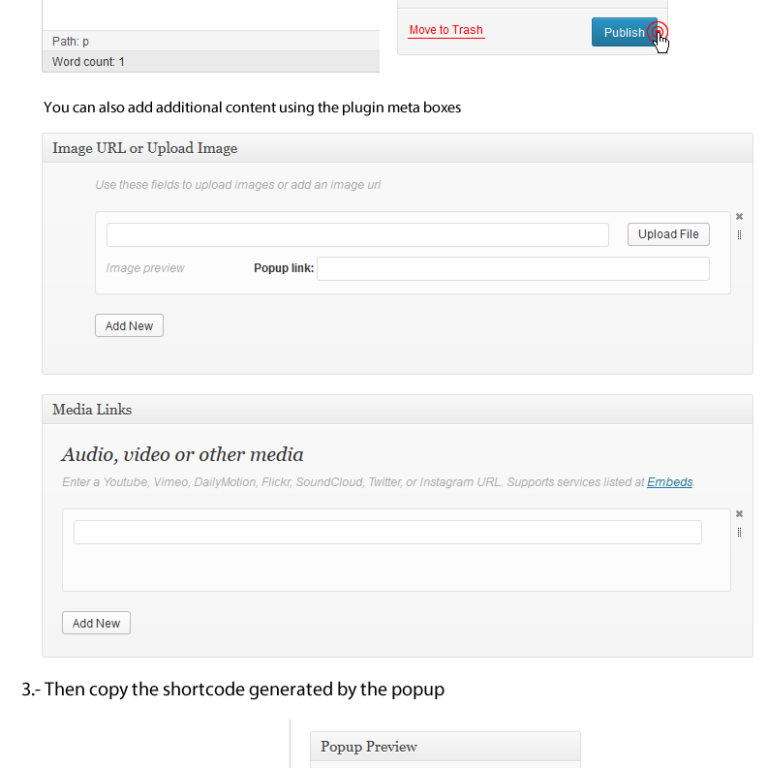
Task: Focus the media URL input field
Action: [x=387, y=532]
